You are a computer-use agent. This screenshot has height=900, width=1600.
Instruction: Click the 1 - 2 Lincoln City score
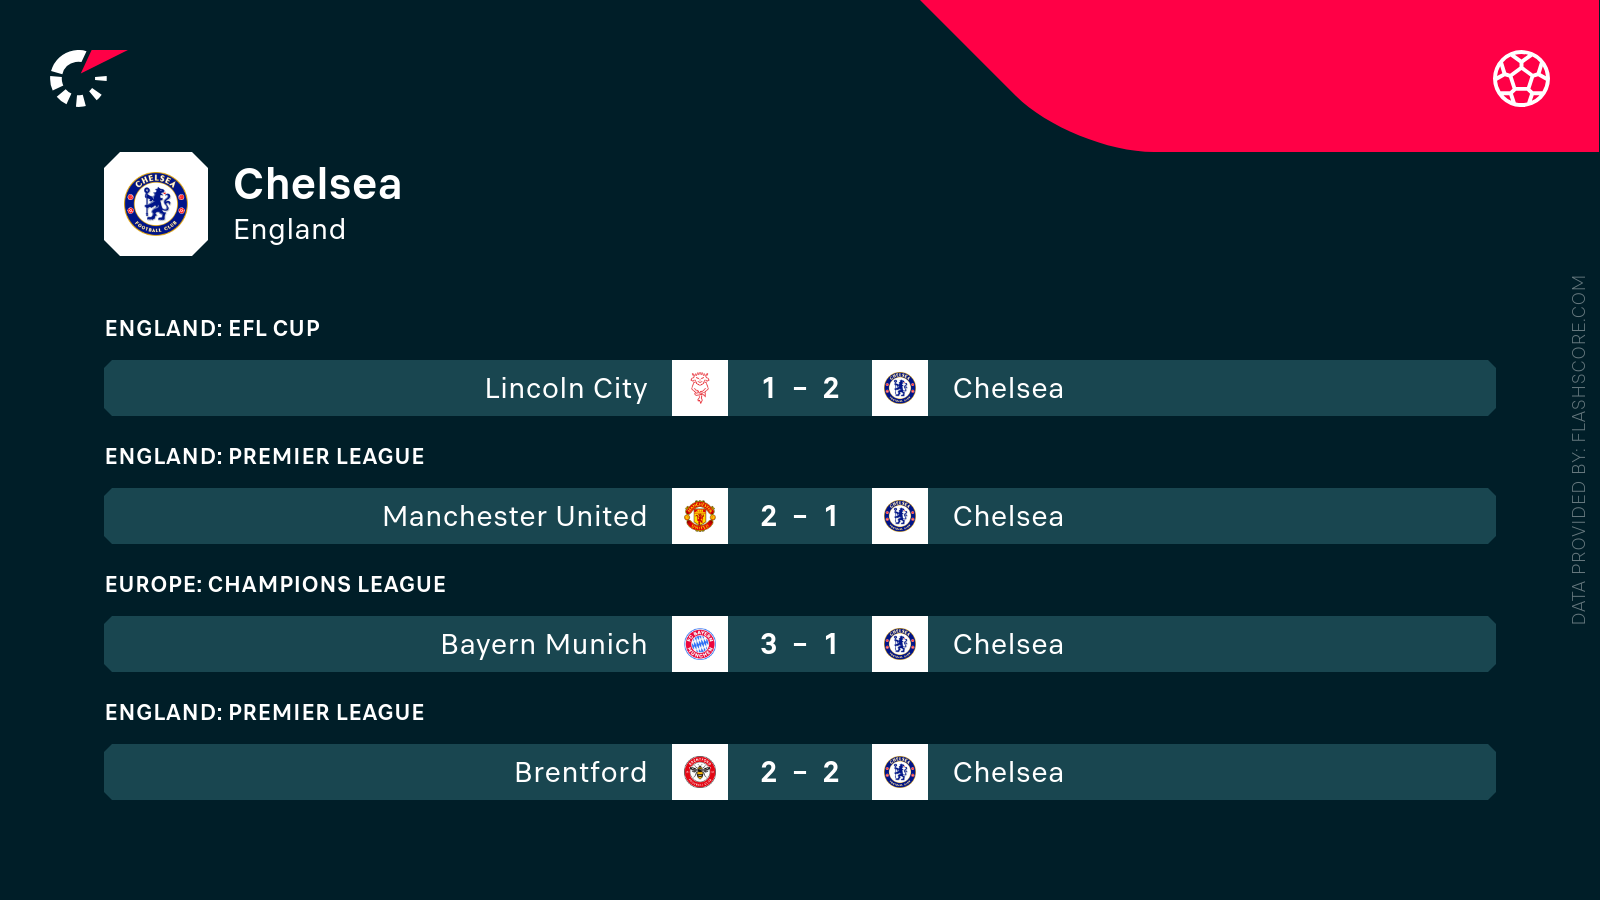pos(800,388)
